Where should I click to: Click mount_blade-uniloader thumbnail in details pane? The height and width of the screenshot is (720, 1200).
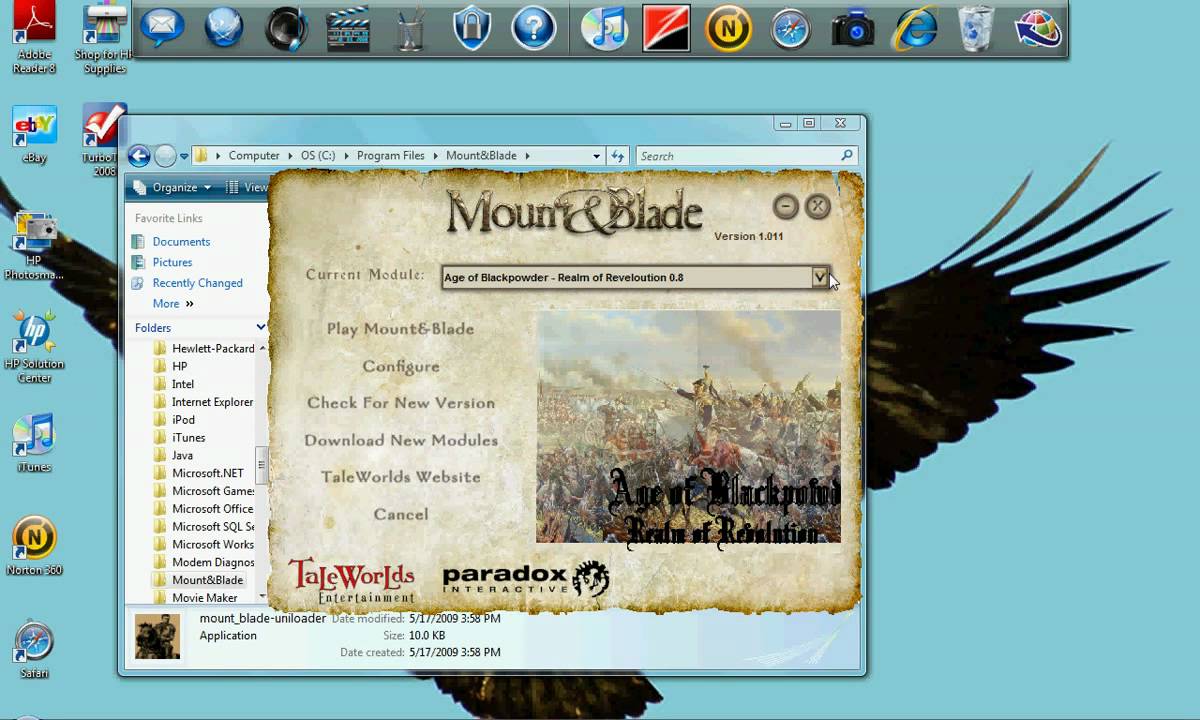157,636
